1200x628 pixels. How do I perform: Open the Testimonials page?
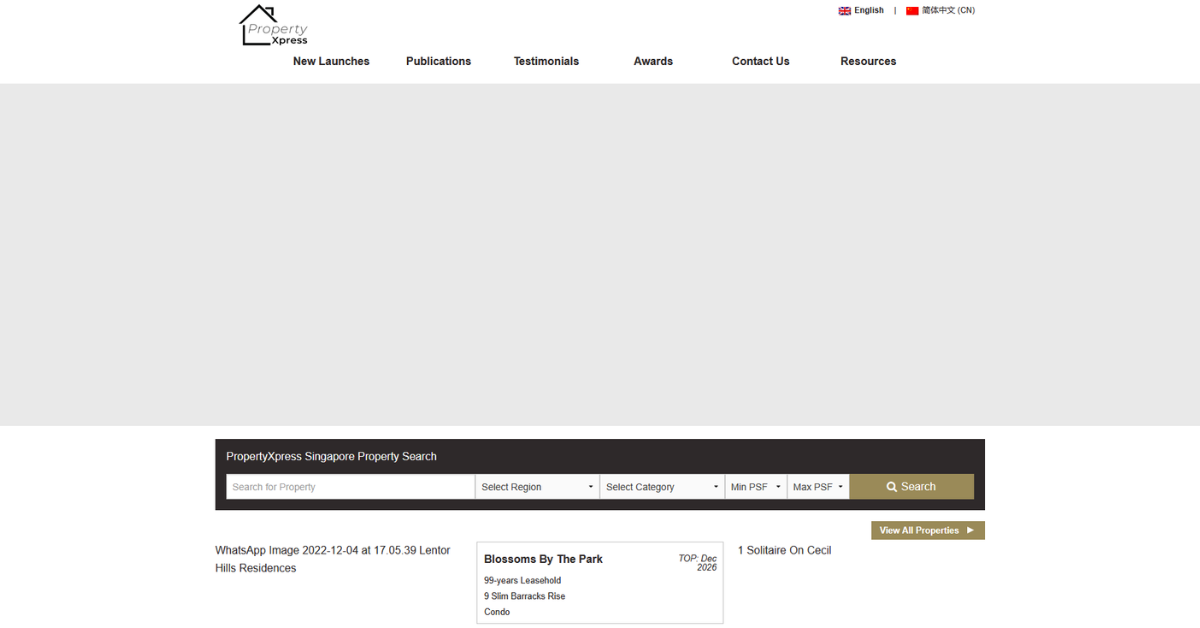[x=546, y=61]
